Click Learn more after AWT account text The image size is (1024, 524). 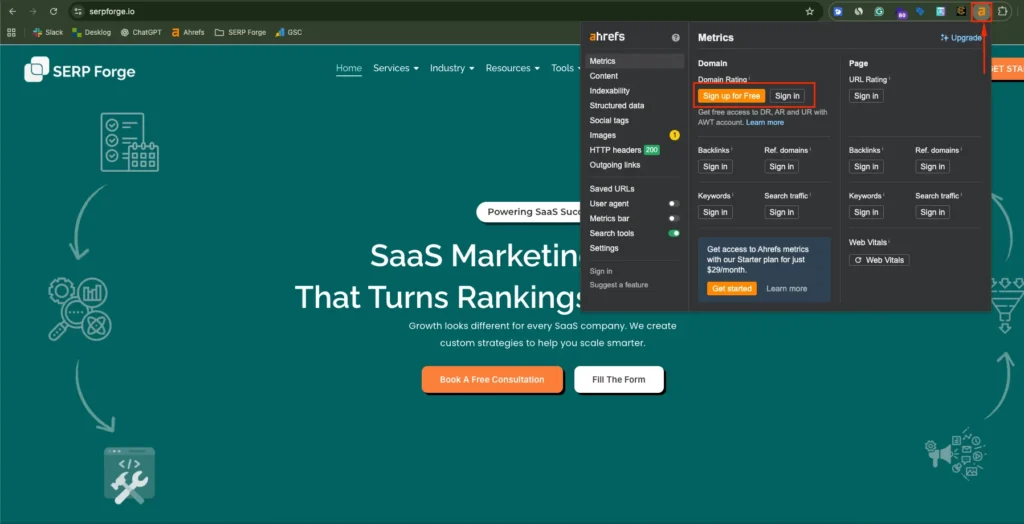765,122
